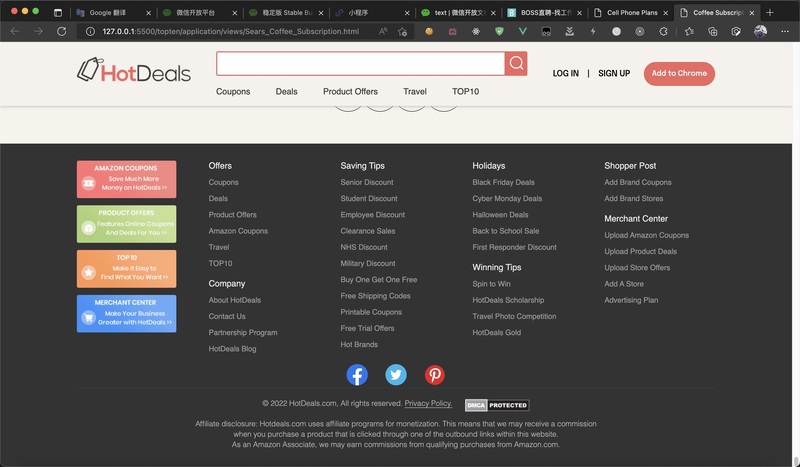This screenshot has height=467, width=800.
Task: Open a new browser tab
Action: click(770, 12)
